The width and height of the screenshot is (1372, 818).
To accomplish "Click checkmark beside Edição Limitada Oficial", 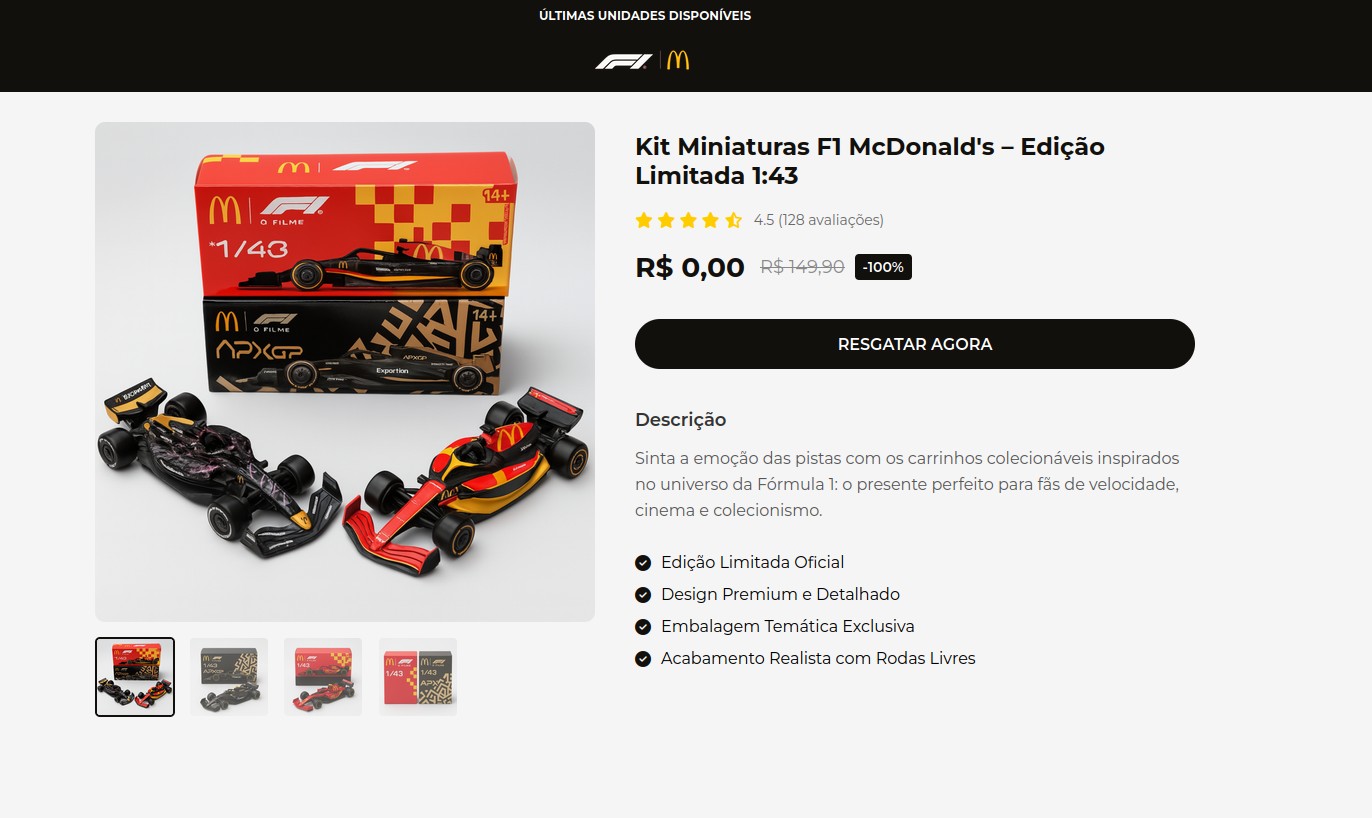I will click(x=643, y=563).
